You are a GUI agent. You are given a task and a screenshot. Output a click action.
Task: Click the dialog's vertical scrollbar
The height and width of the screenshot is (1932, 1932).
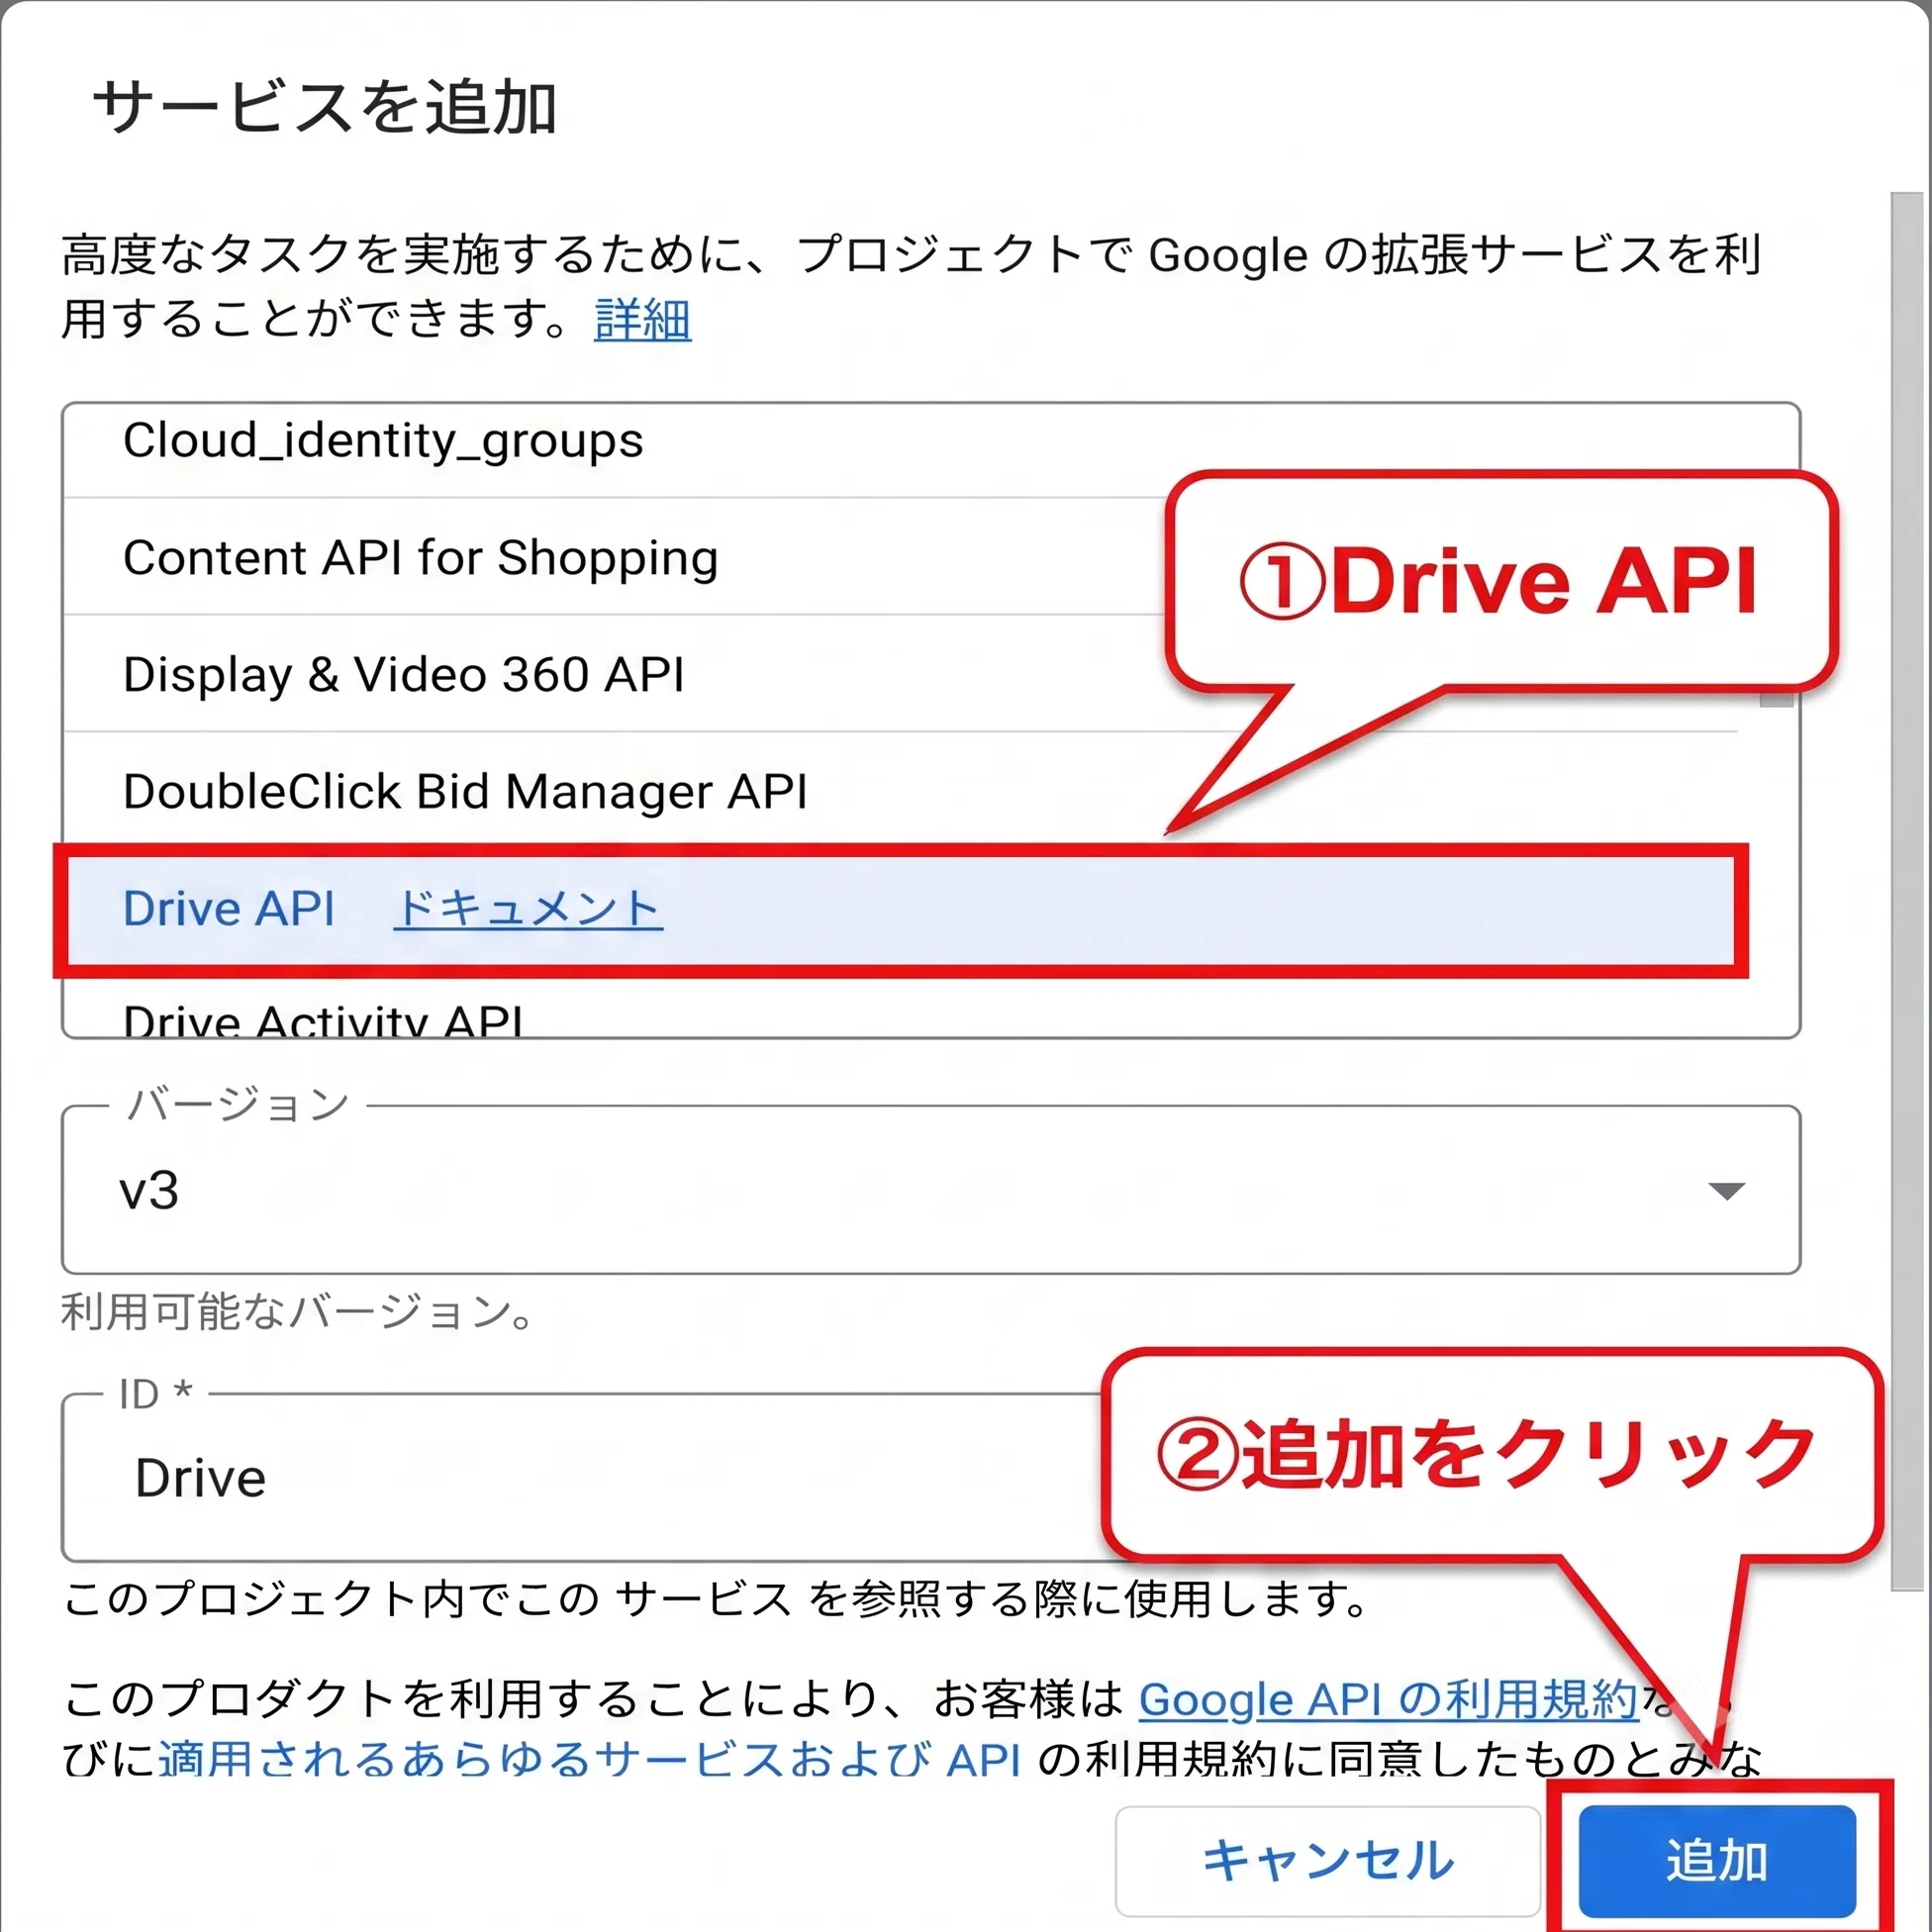click(1906, 890)
